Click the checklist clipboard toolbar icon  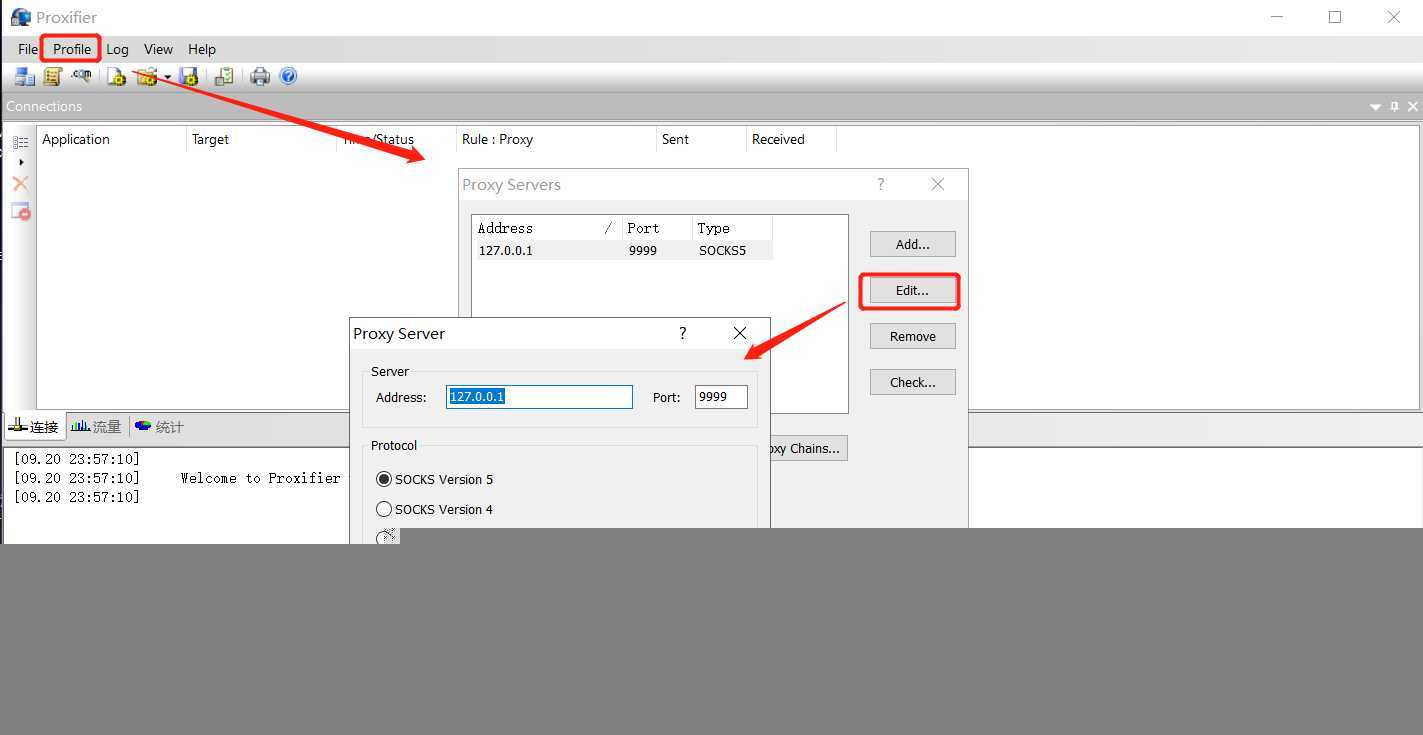tap(224, 77)
